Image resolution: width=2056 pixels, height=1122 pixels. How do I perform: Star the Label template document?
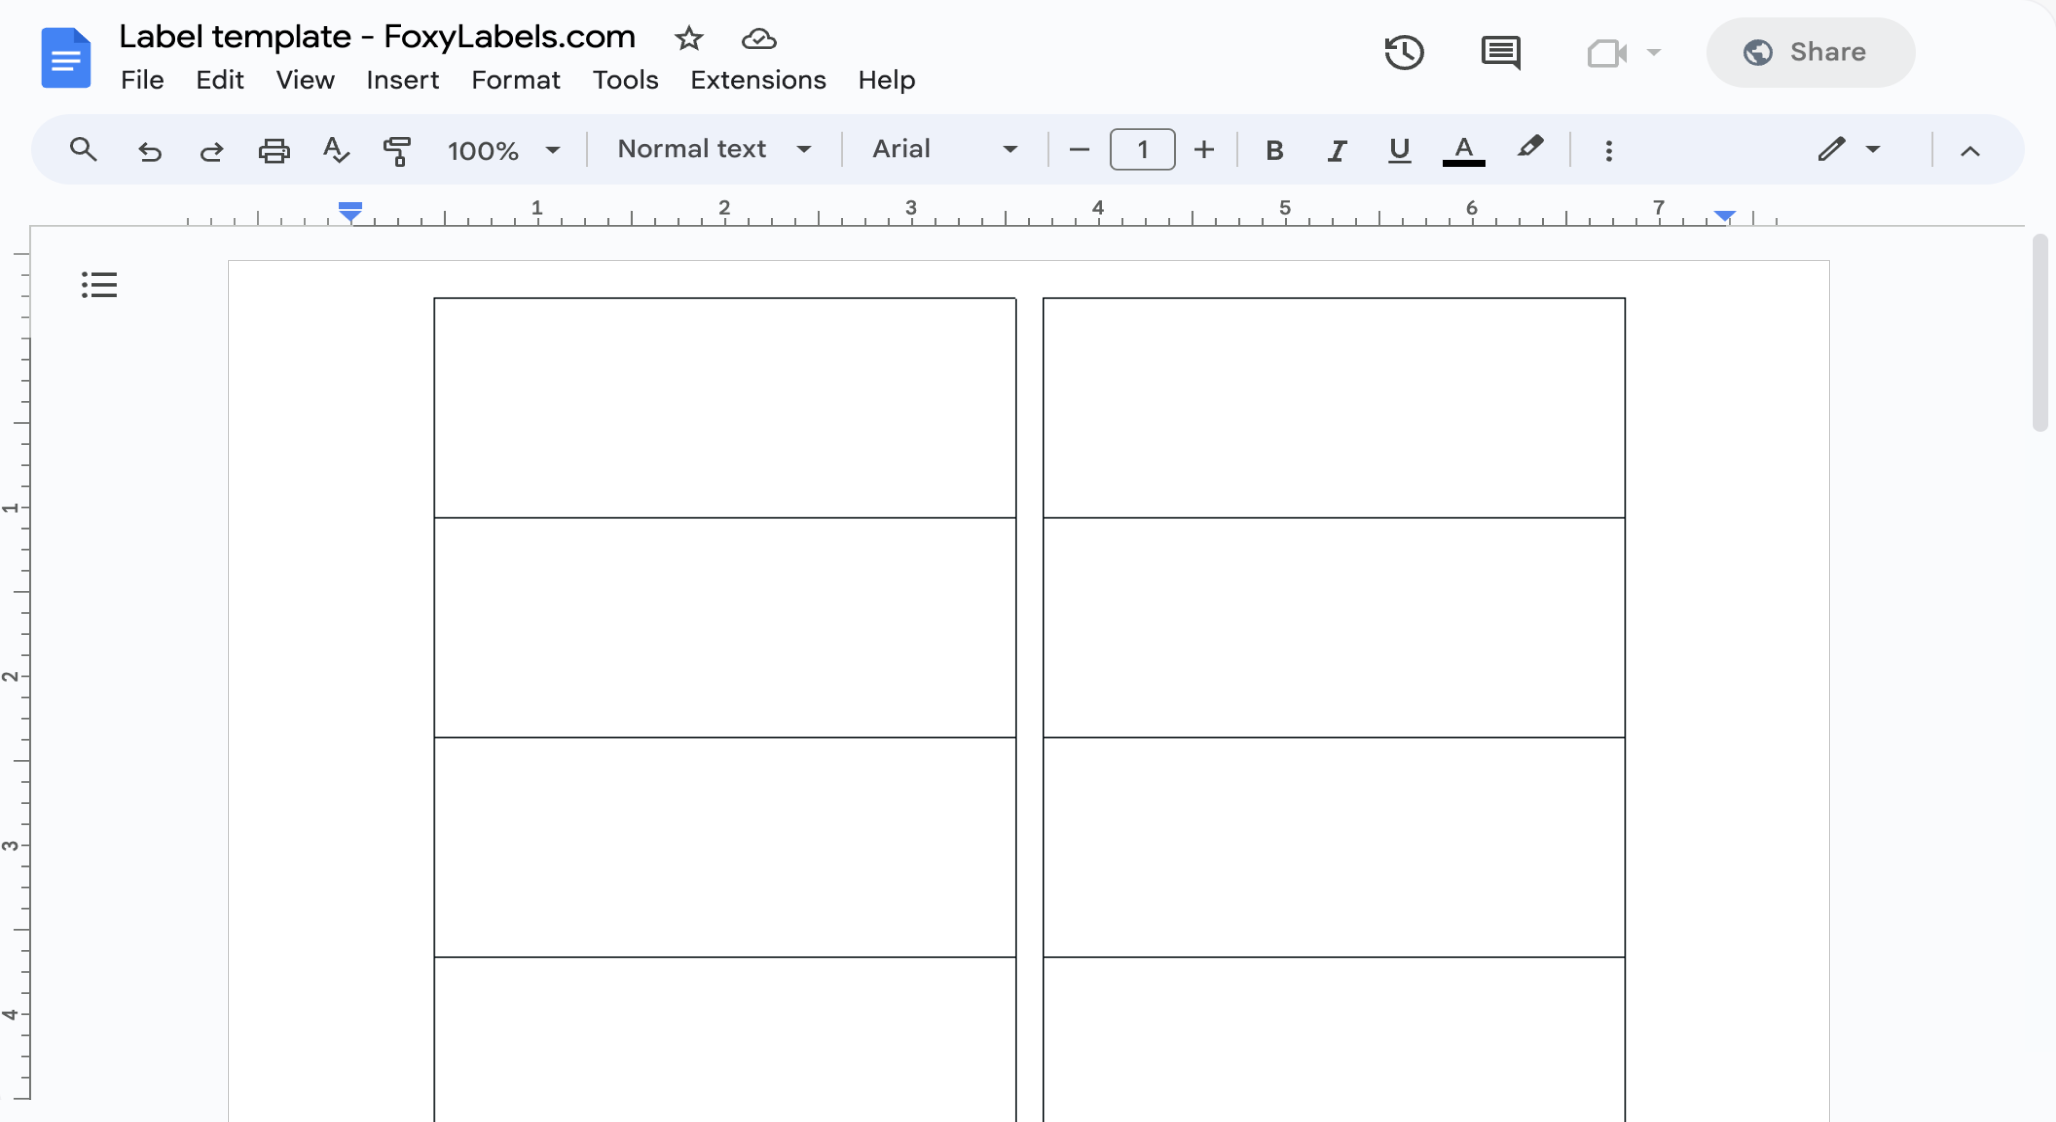click(689, 38)
